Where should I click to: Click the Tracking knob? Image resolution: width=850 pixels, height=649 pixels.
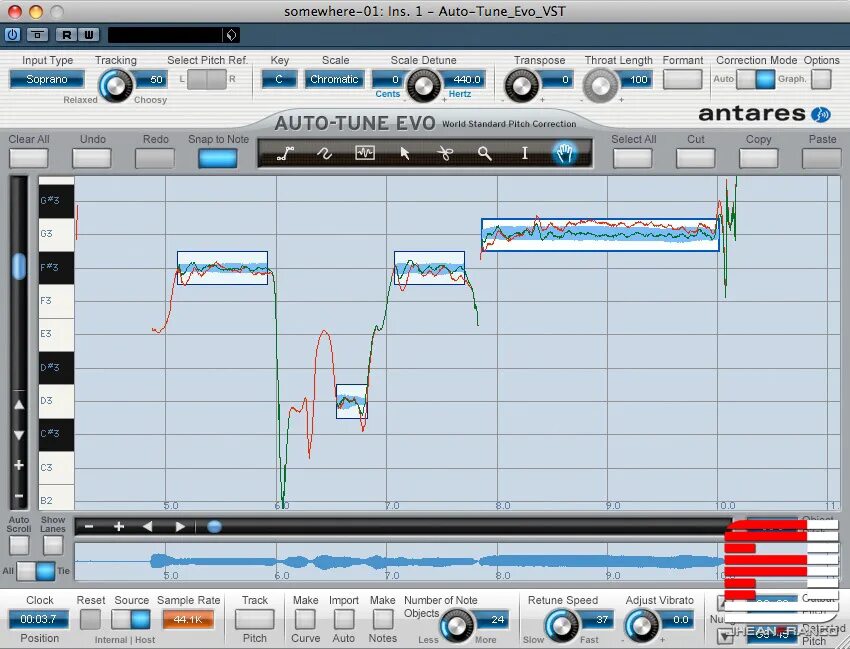(x=115, y=85)
